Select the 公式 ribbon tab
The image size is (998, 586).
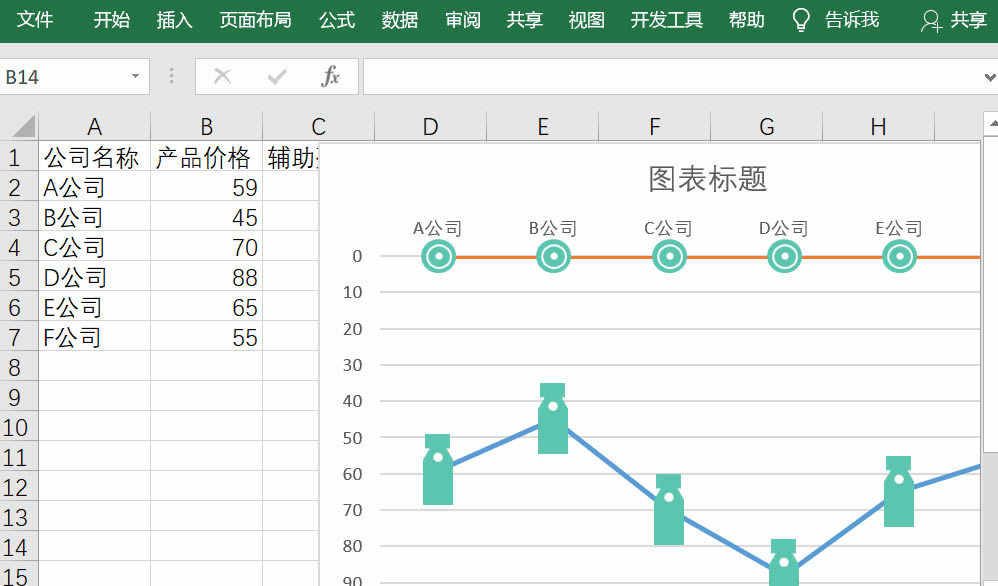click(336, 19)
